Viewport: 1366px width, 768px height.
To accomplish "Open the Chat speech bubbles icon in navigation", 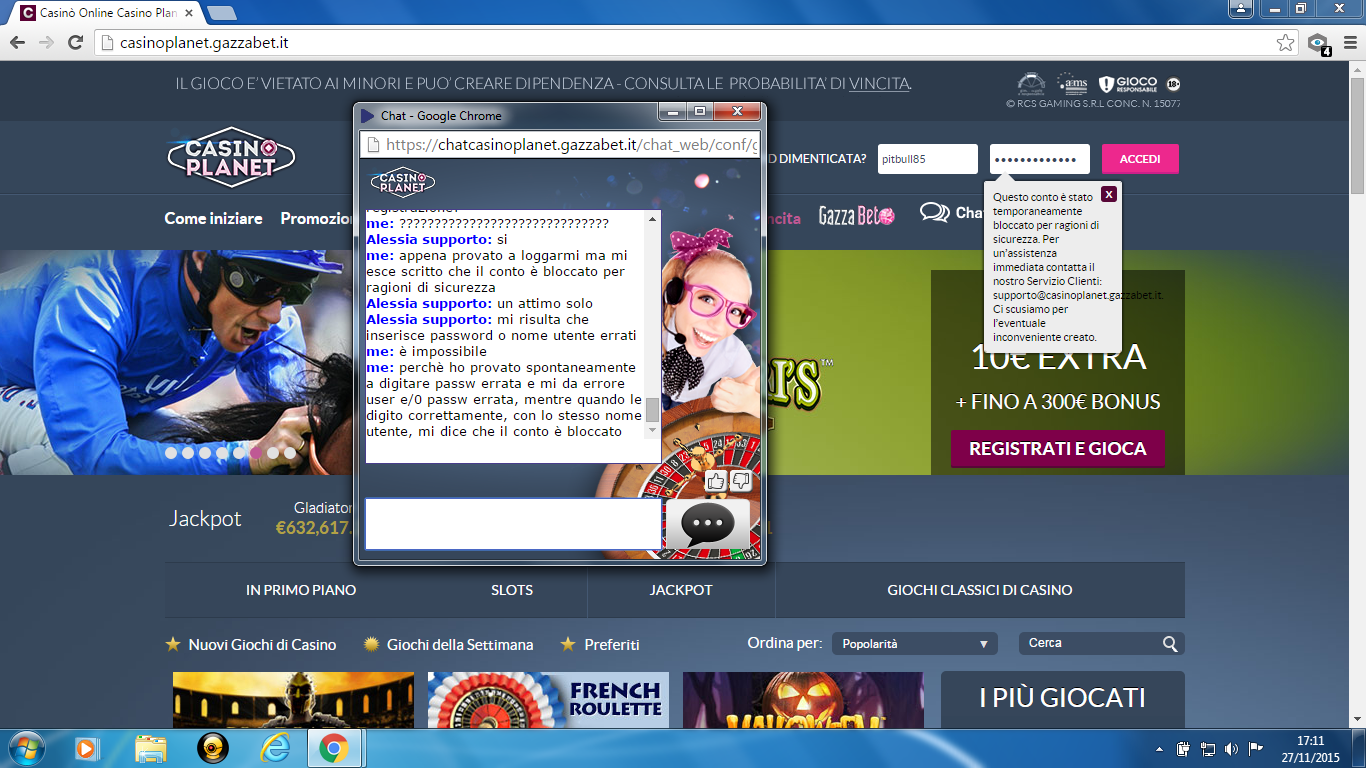I will click(935, 213).
